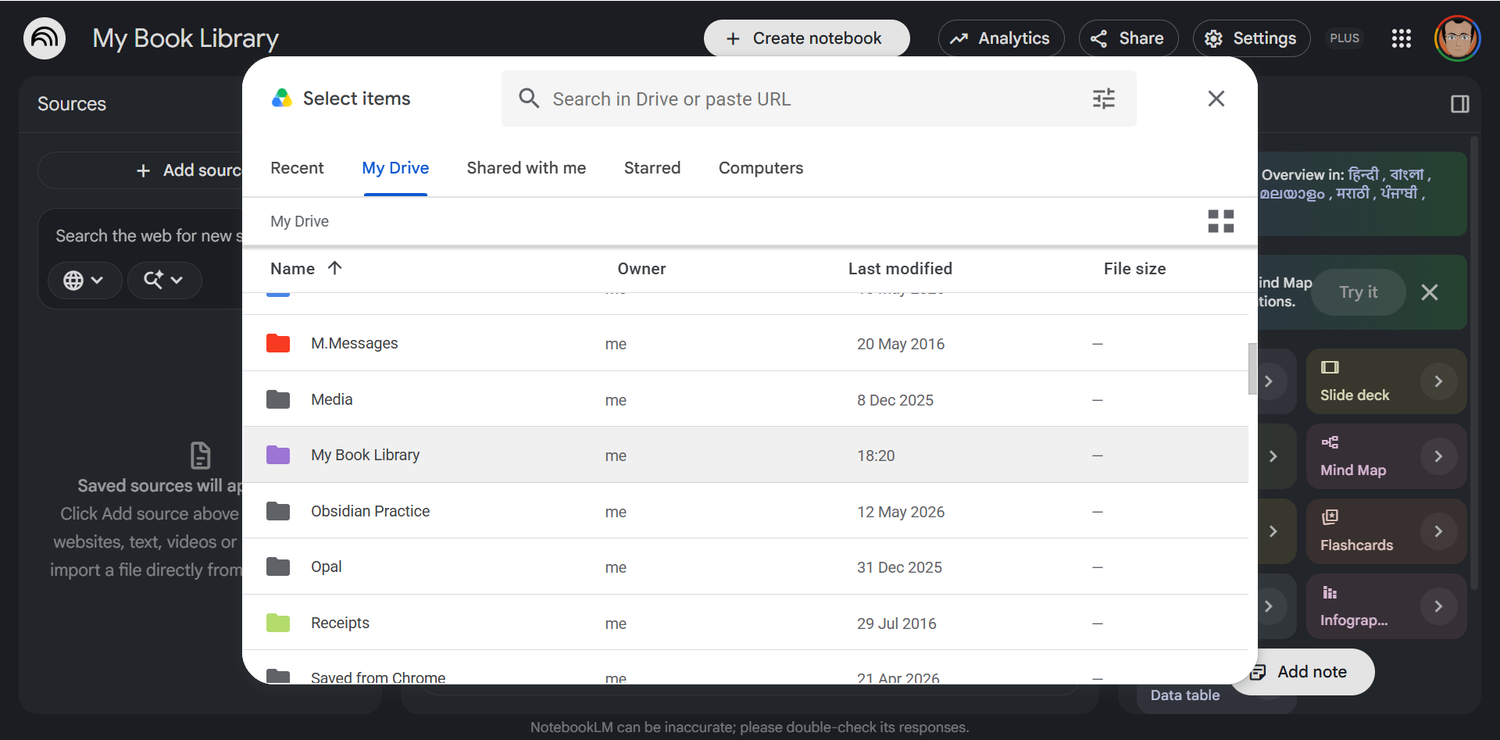Click the Add note button
Screen dimensions: 1500x740
pos(1302,672)
